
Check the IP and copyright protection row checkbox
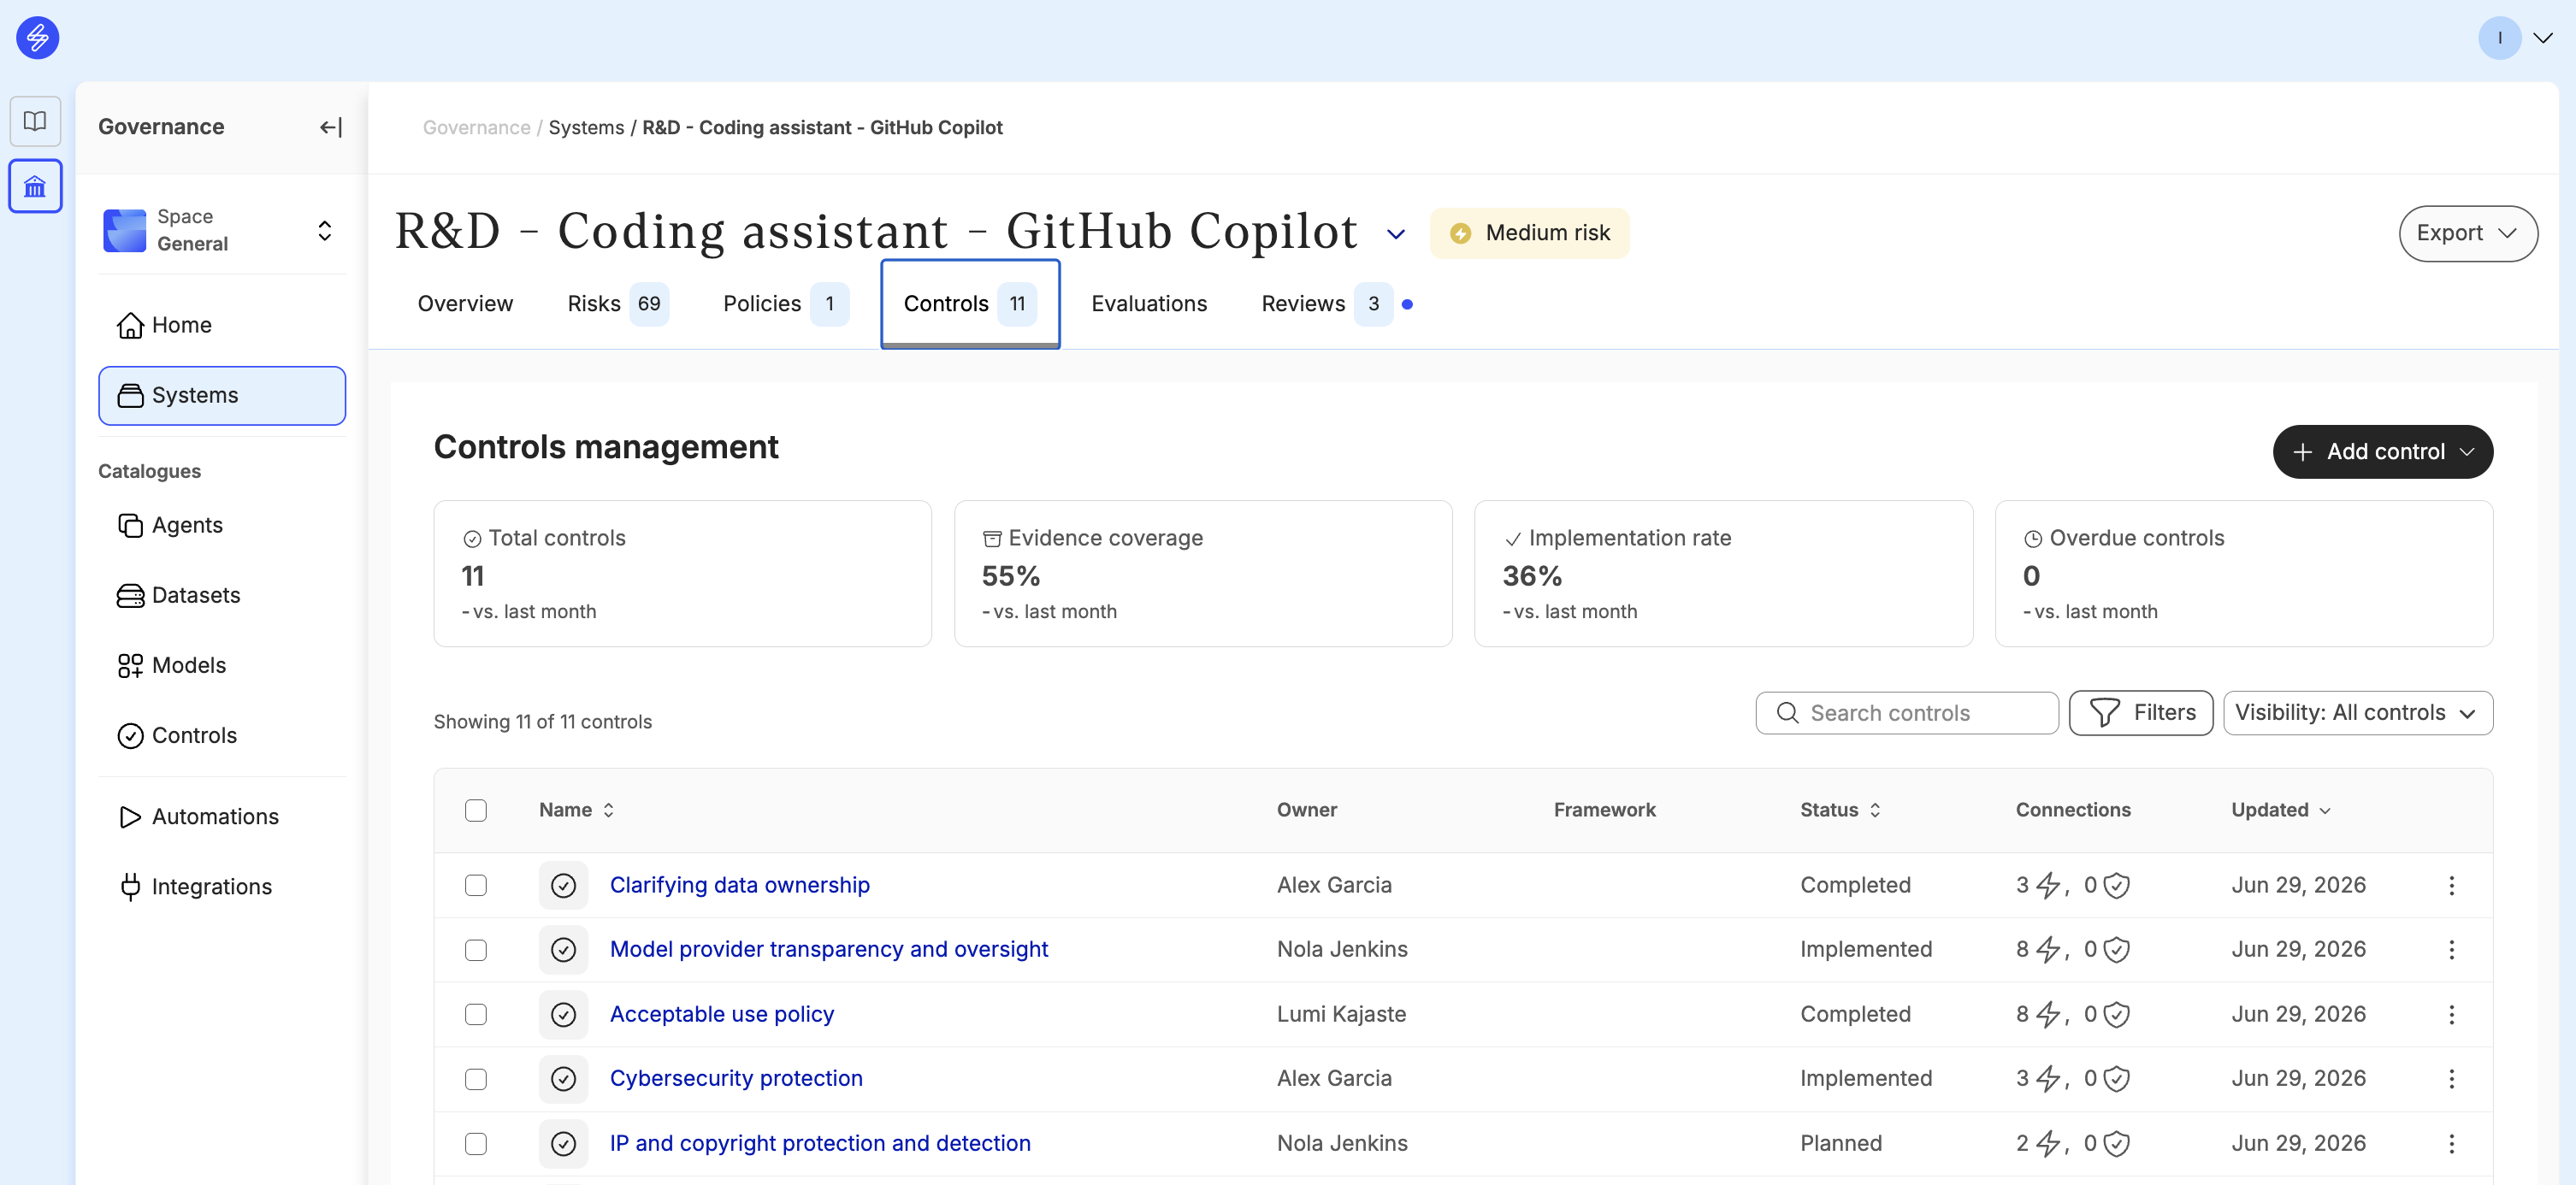(x=476, y=1143)
